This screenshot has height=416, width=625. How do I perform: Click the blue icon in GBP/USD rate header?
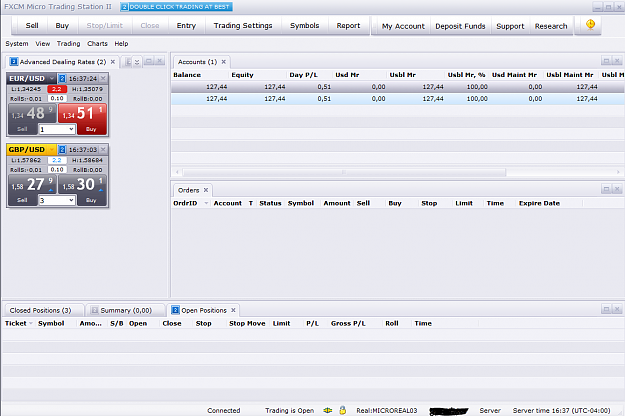[x=62, y=149]
